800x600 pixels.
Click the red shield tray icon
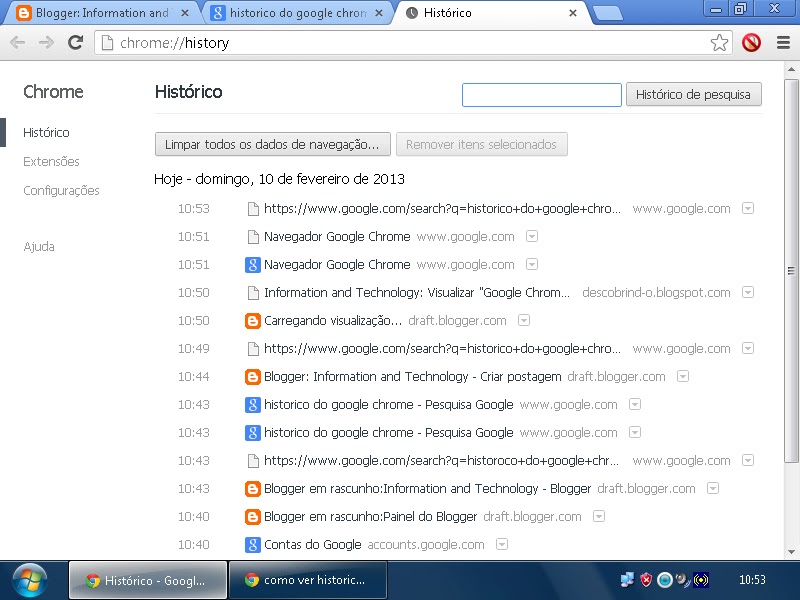pos(646,580)
